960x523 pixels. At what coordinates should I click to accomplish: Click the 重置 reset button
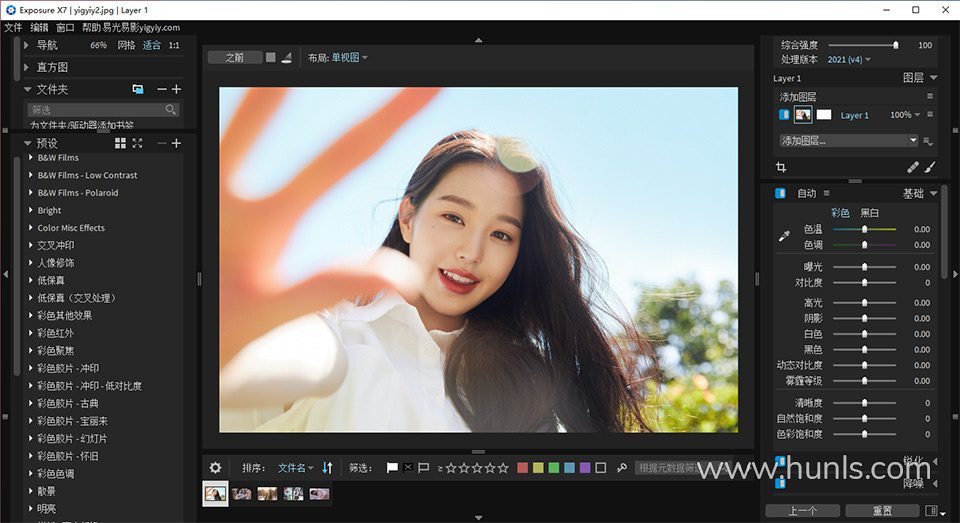pos(882,510)
